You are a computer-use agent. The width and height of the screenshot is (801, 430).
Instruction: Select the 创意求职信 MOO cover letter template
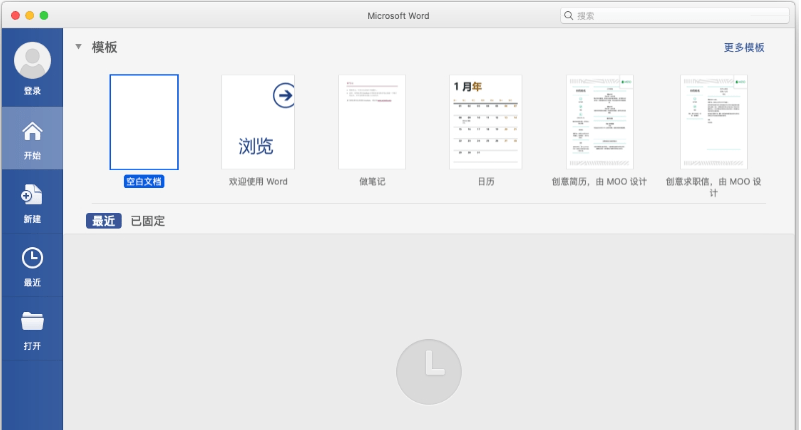(714, 122)
